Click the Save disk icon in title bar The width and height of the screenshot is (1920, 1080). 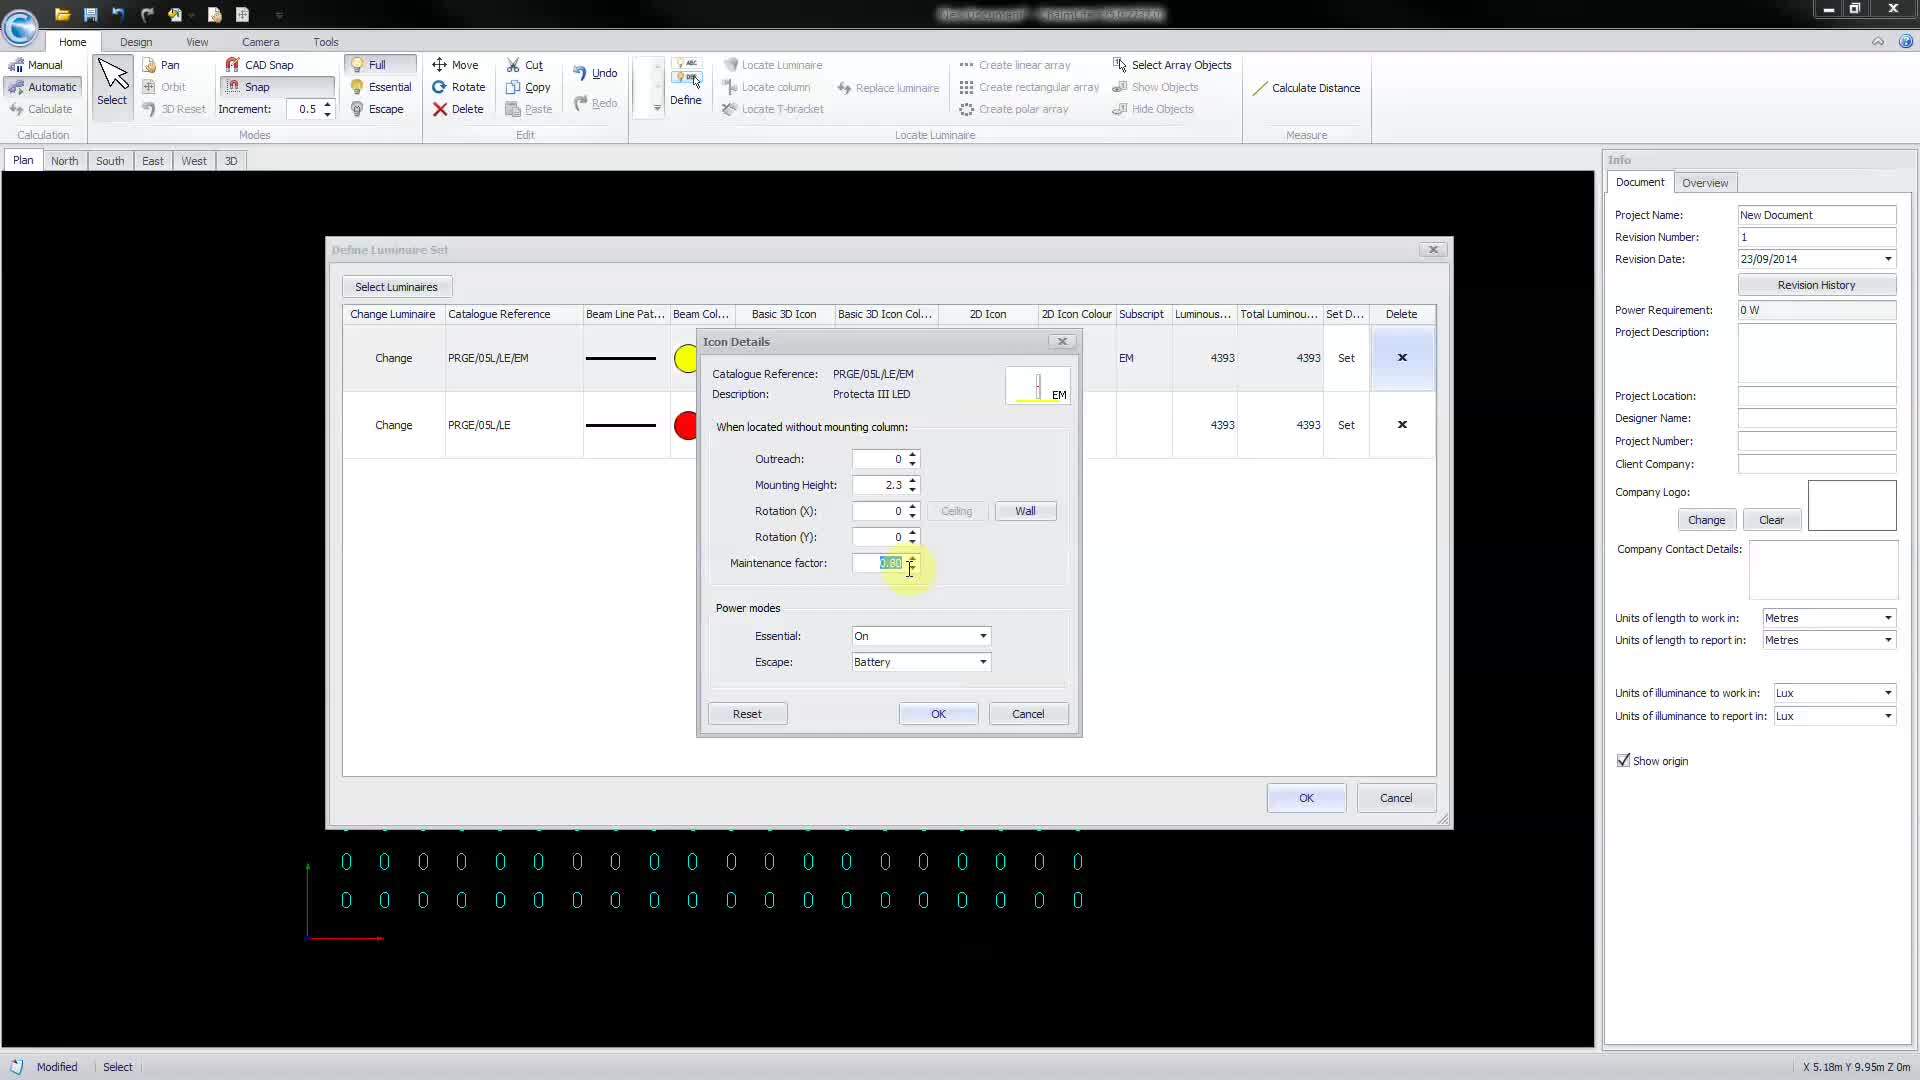tap(90, 15)
